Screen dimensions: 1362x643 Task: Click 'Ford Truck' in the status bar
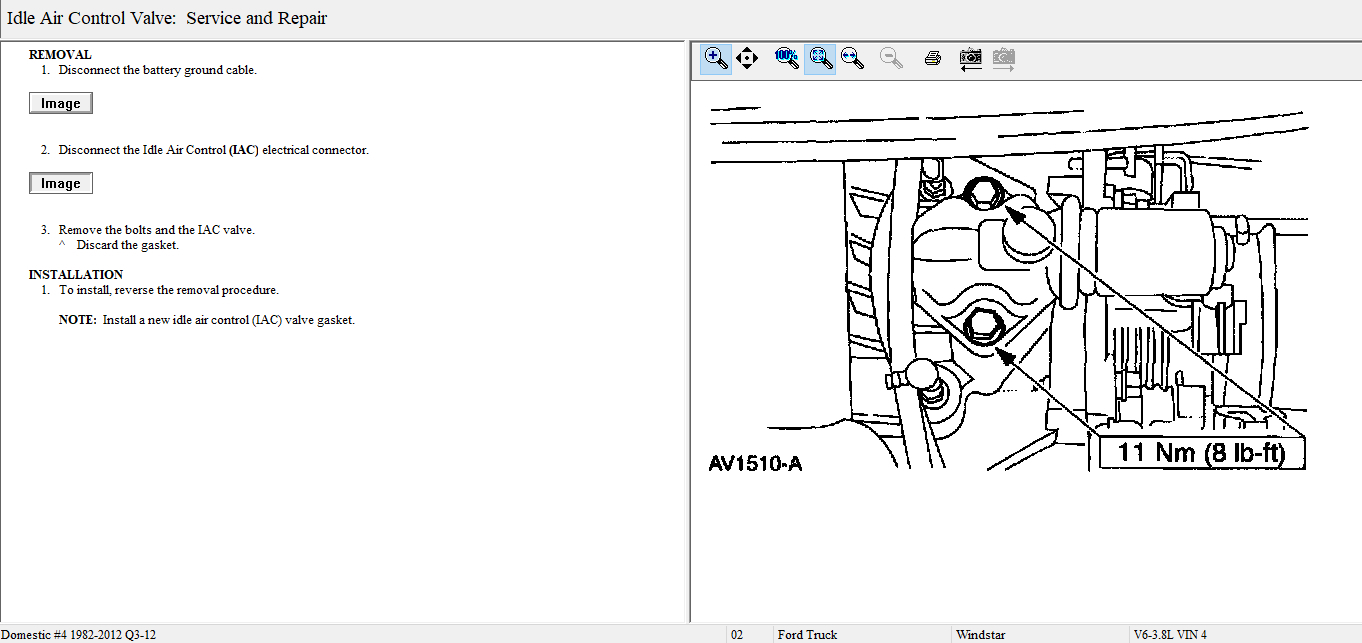(807, 635)
